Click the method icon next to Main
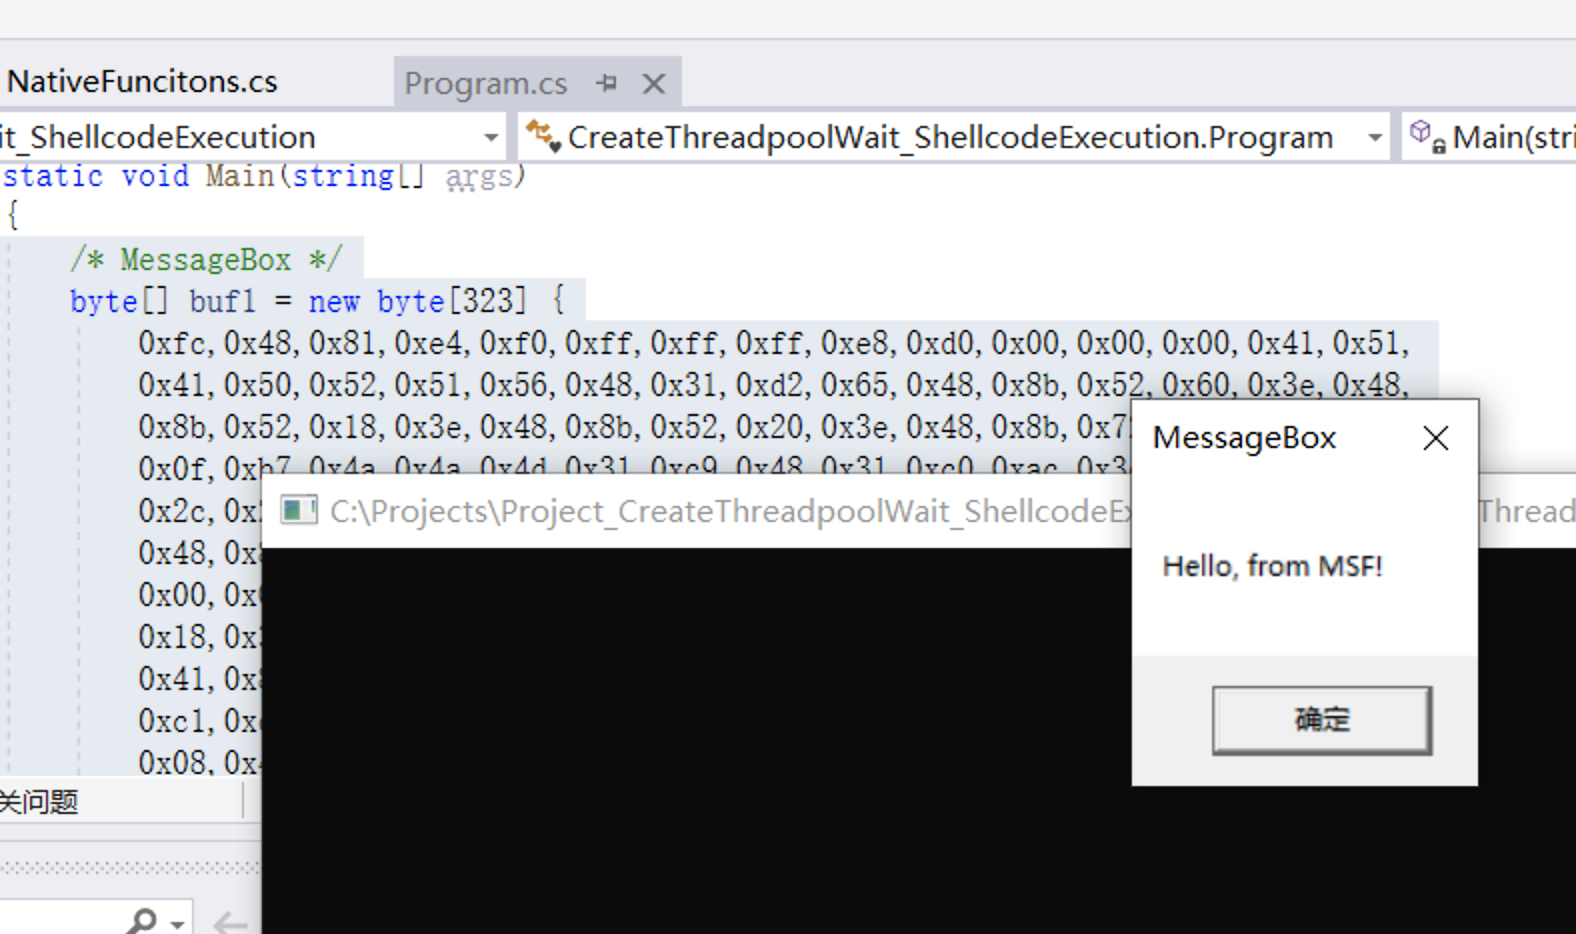The width and height of the screenshot is (1576, 934). click(x=1427, y=135)
